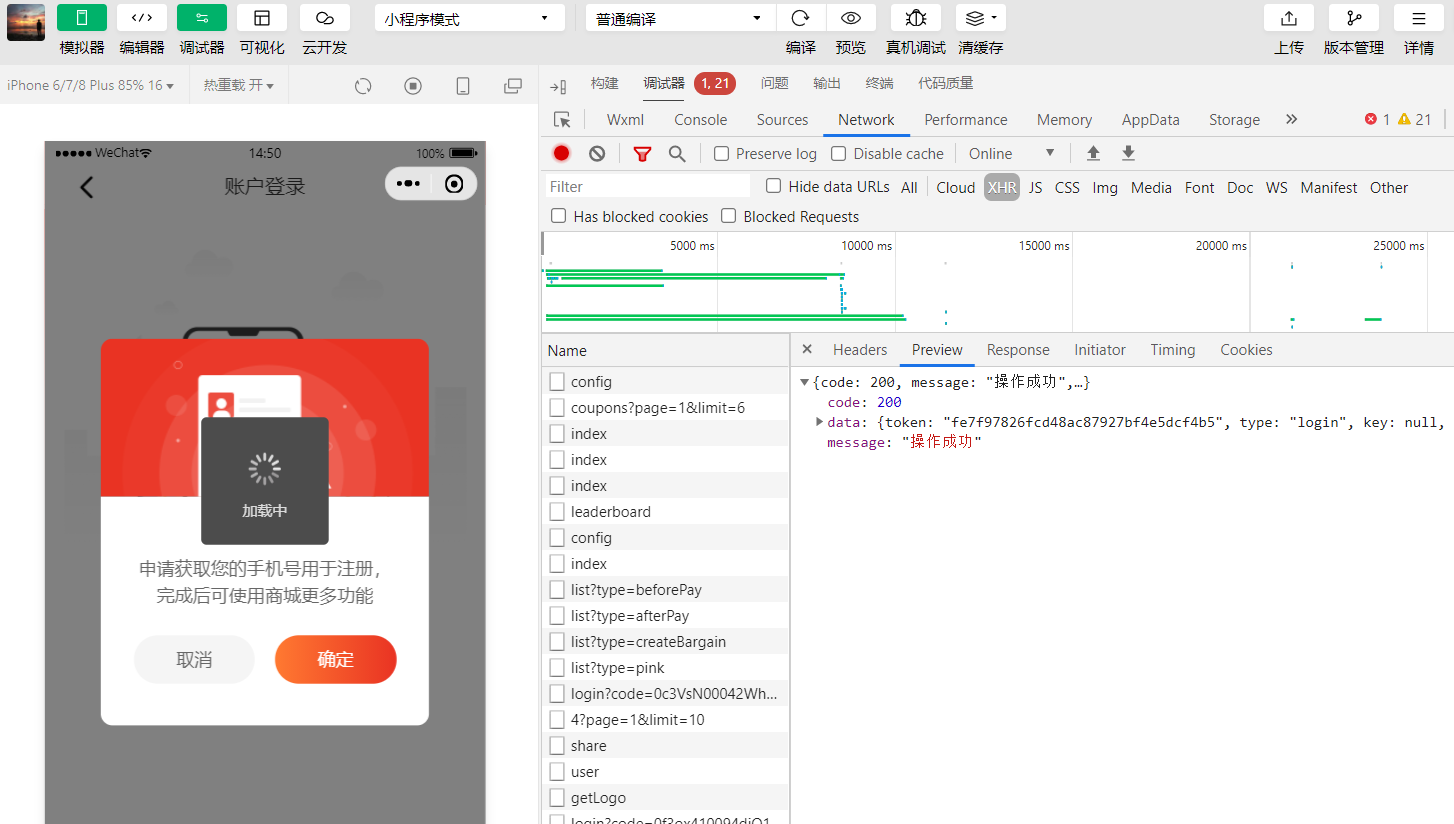This screenshot has width=1454, height=824.
Task: Filter requests by JS type
Action: coord(1035,187)
